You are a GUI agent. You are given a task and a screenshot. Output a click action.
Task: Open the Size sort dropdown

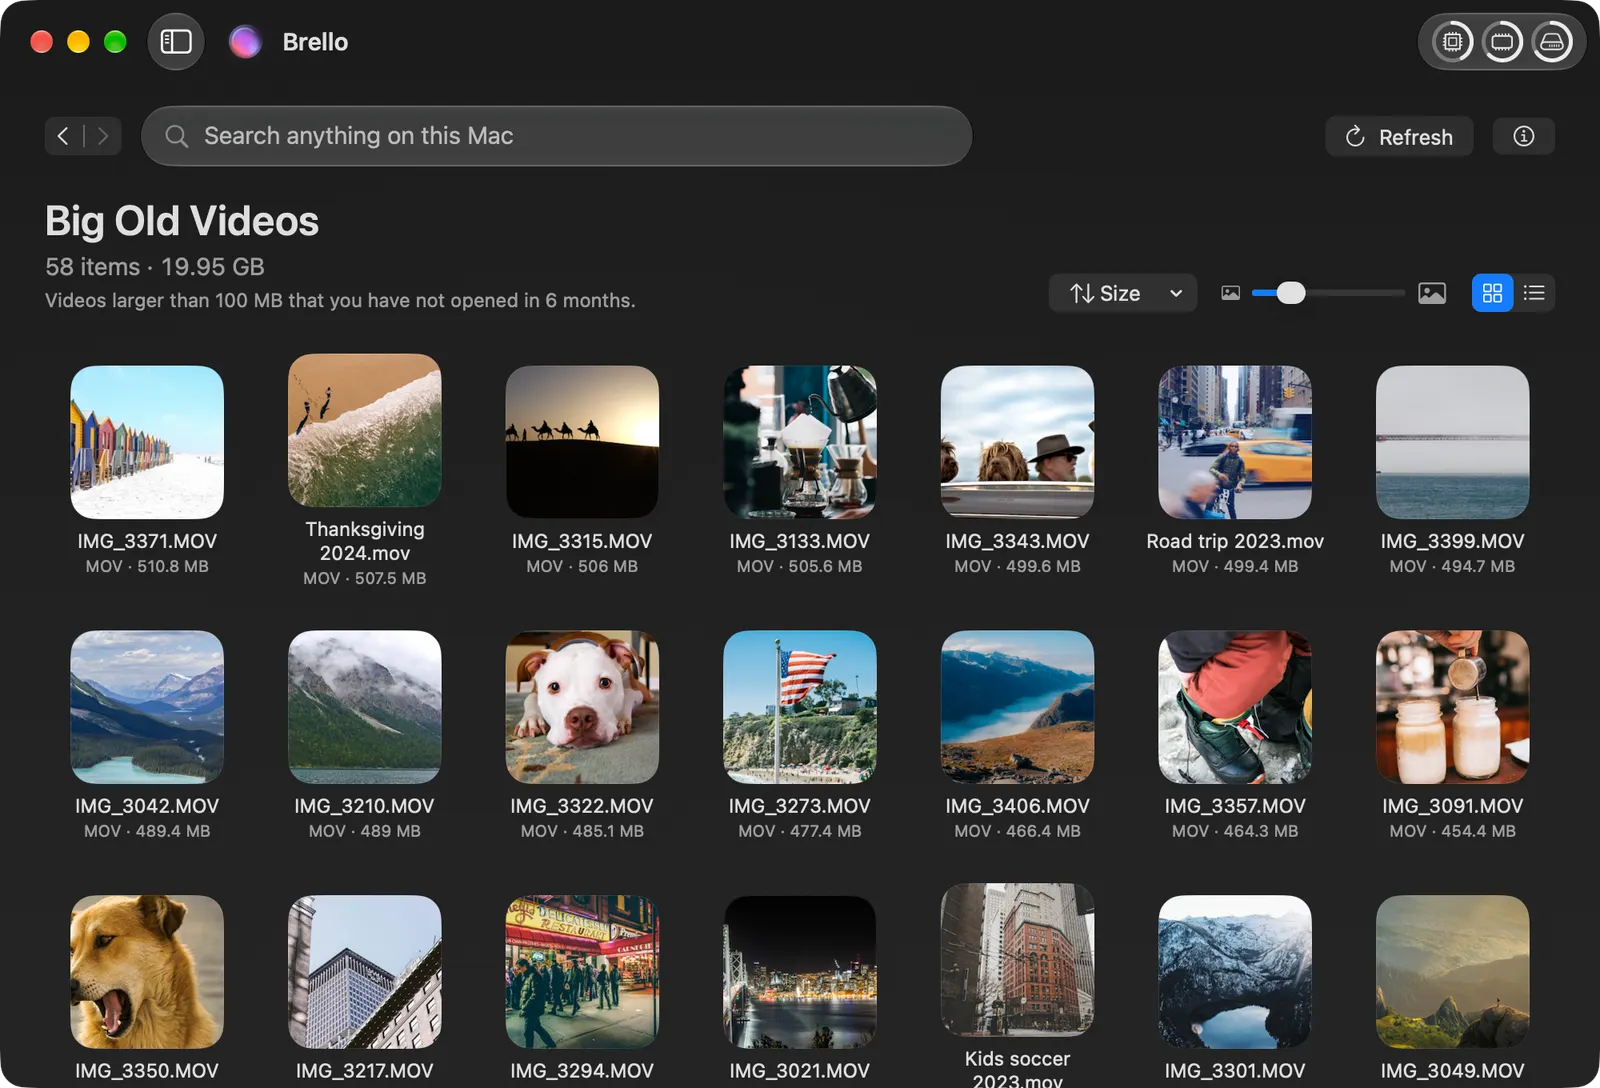(x=1123, y=293)
